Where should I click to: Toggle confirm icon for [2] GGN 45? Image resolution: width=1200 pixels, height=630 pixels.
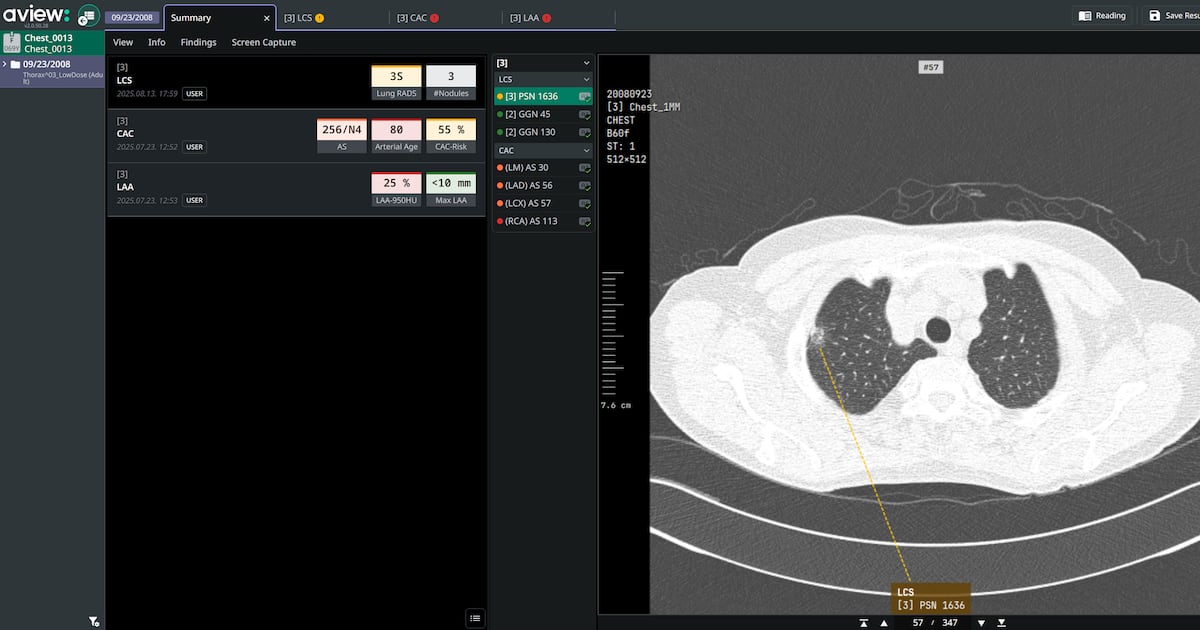(x=585, y=115)
